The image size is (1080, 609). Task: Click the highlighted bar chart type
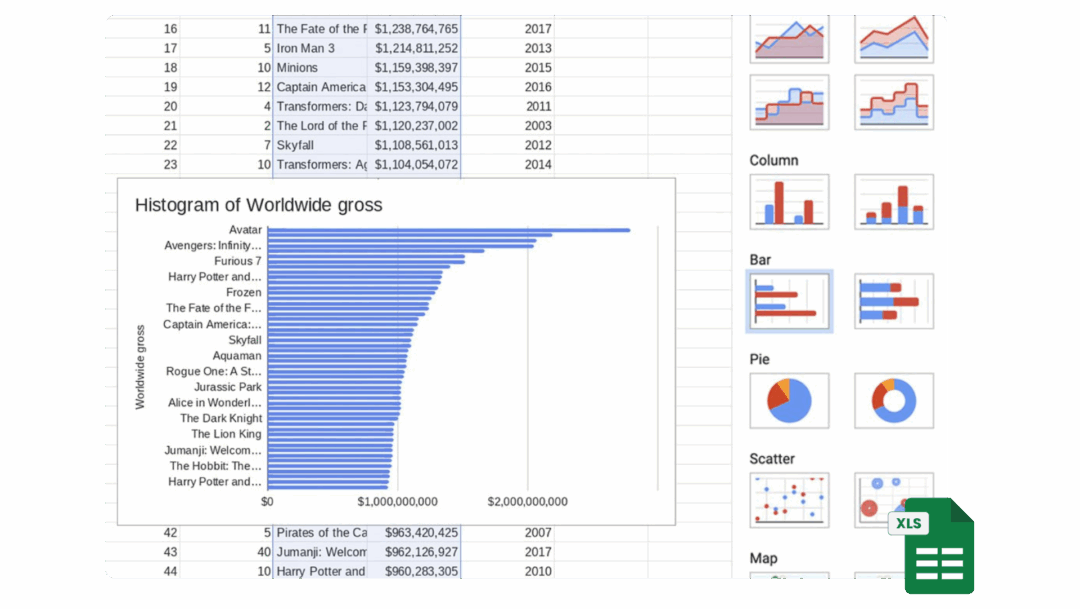point(789,301)
